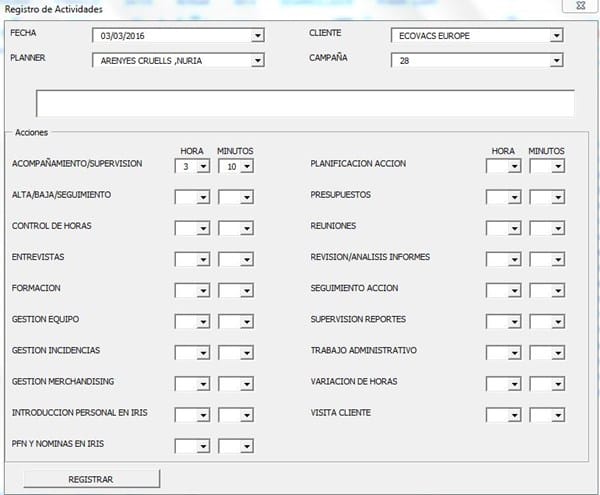Open MINUTOS dropdown for FORMACION
This screenshot has height=495, width=600.
point(247,291)
